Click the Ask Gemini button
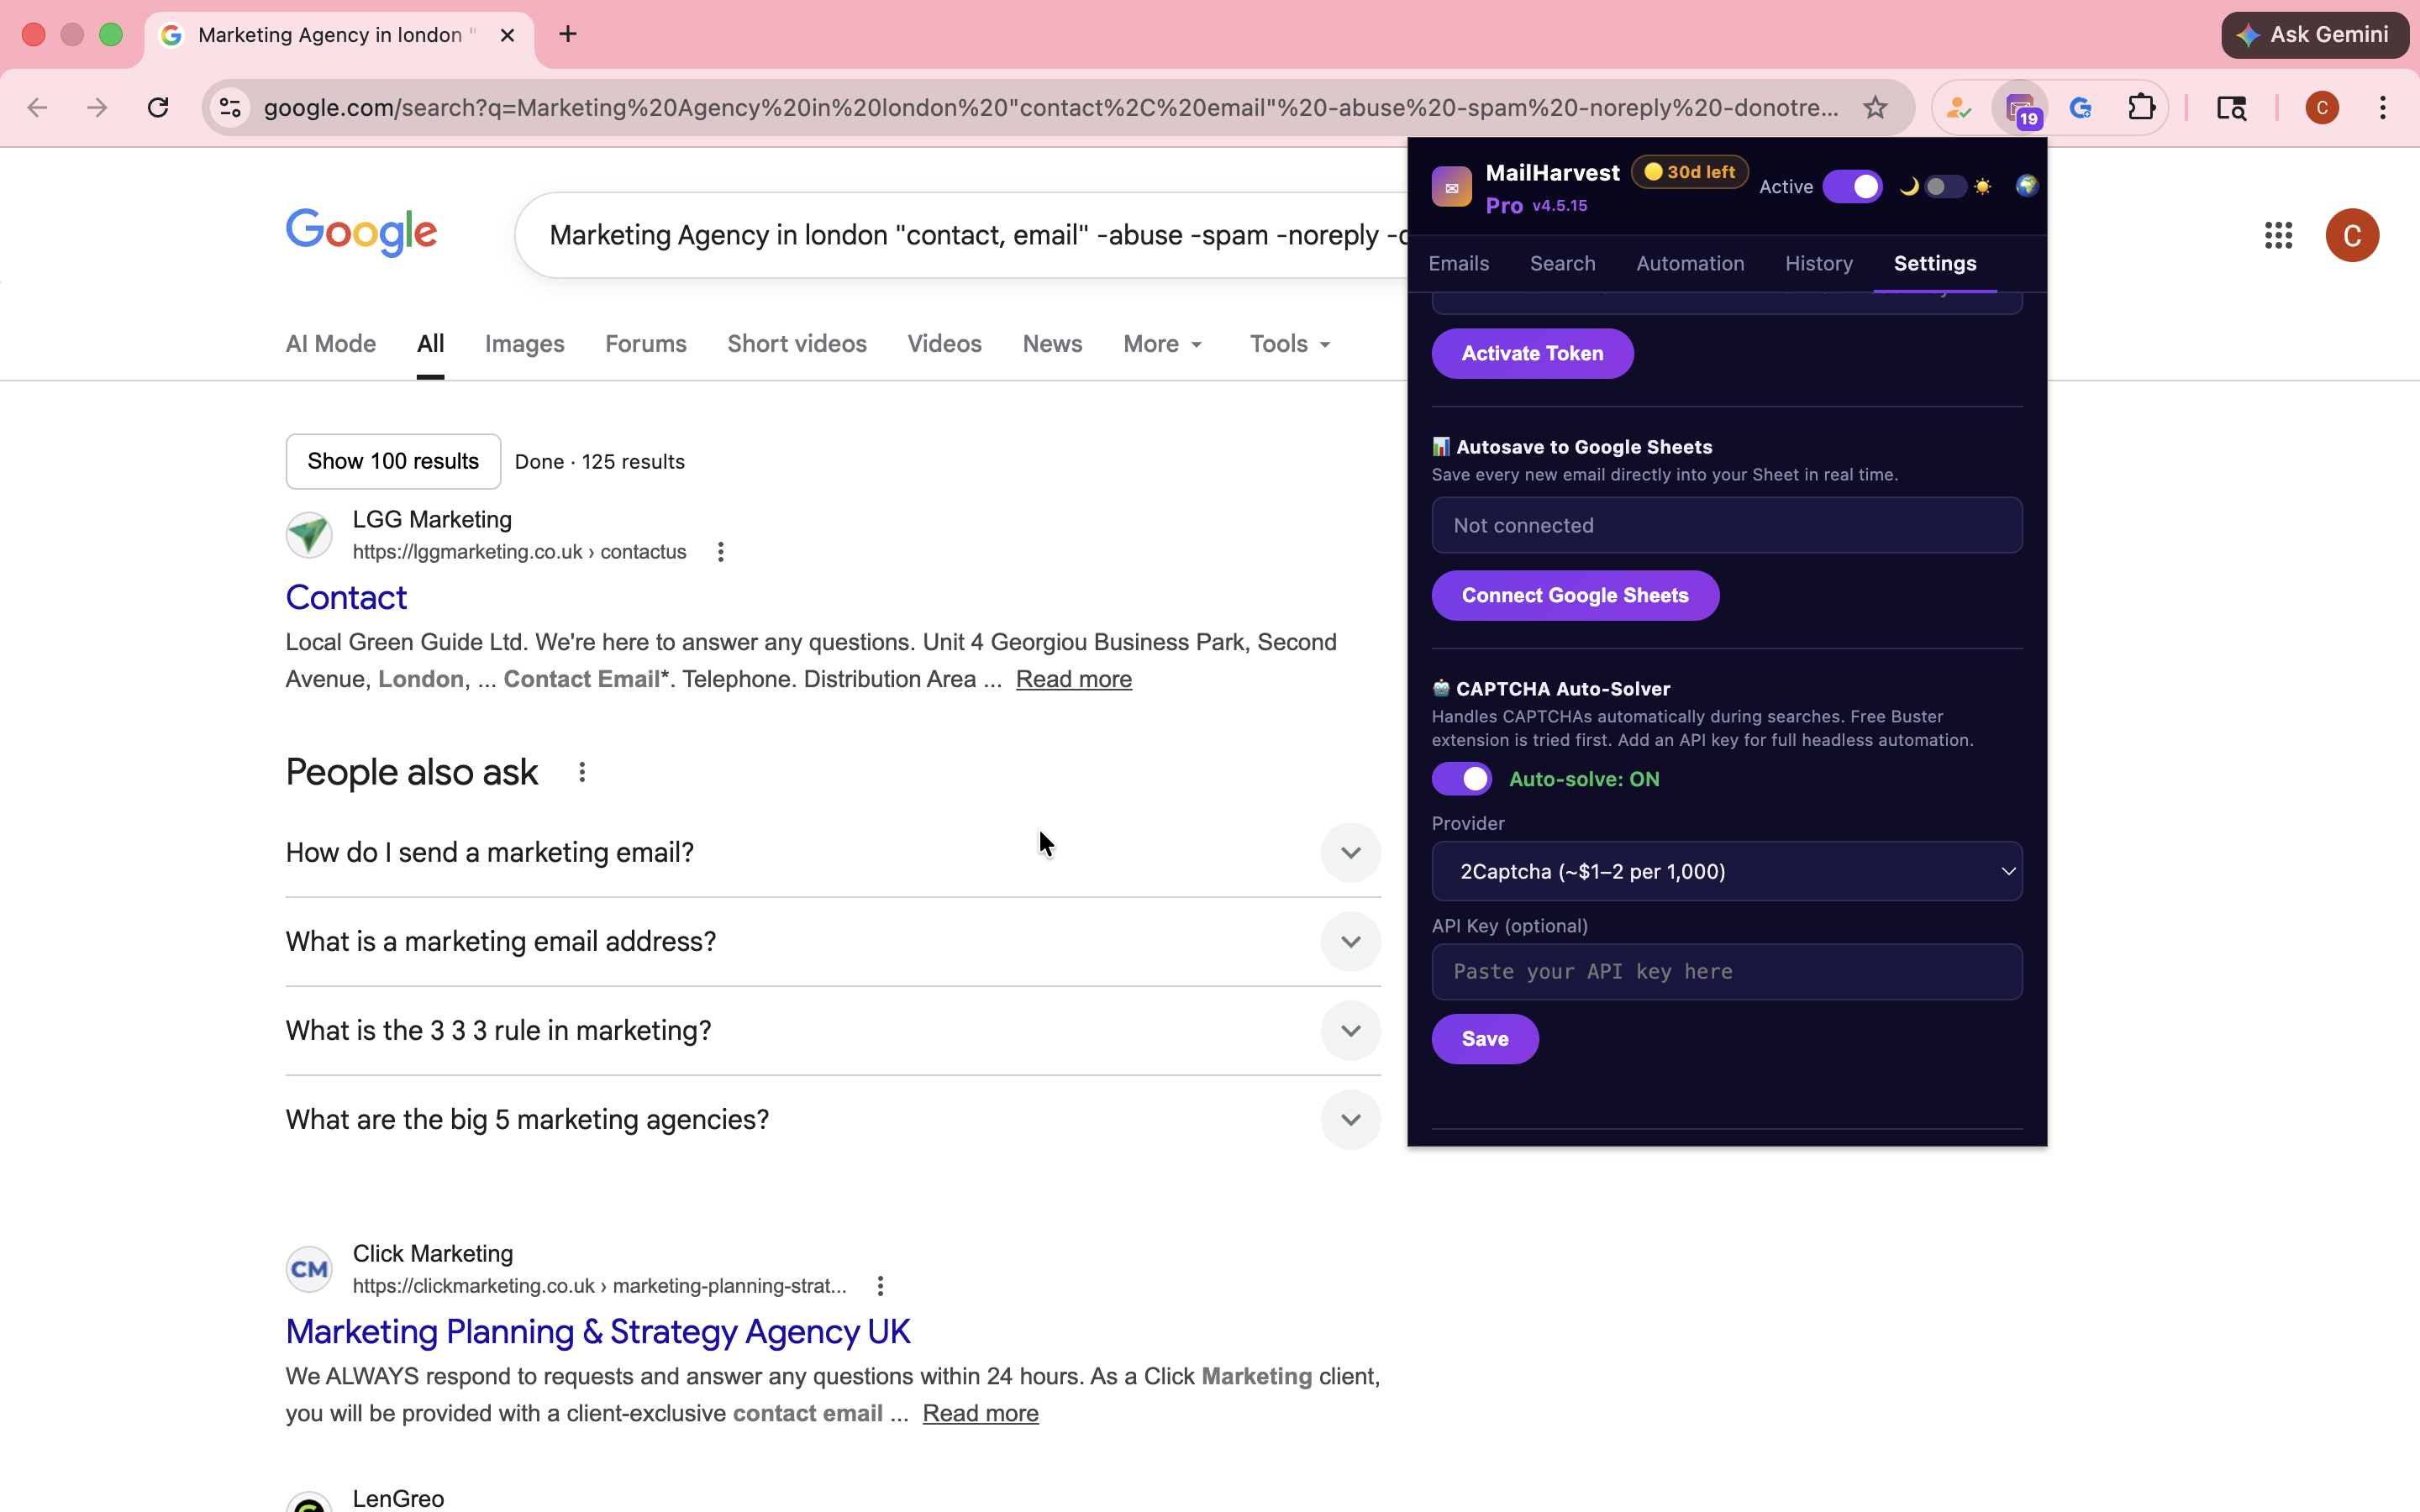The image size is (2420, 1512). click(x=2314, y=35)
